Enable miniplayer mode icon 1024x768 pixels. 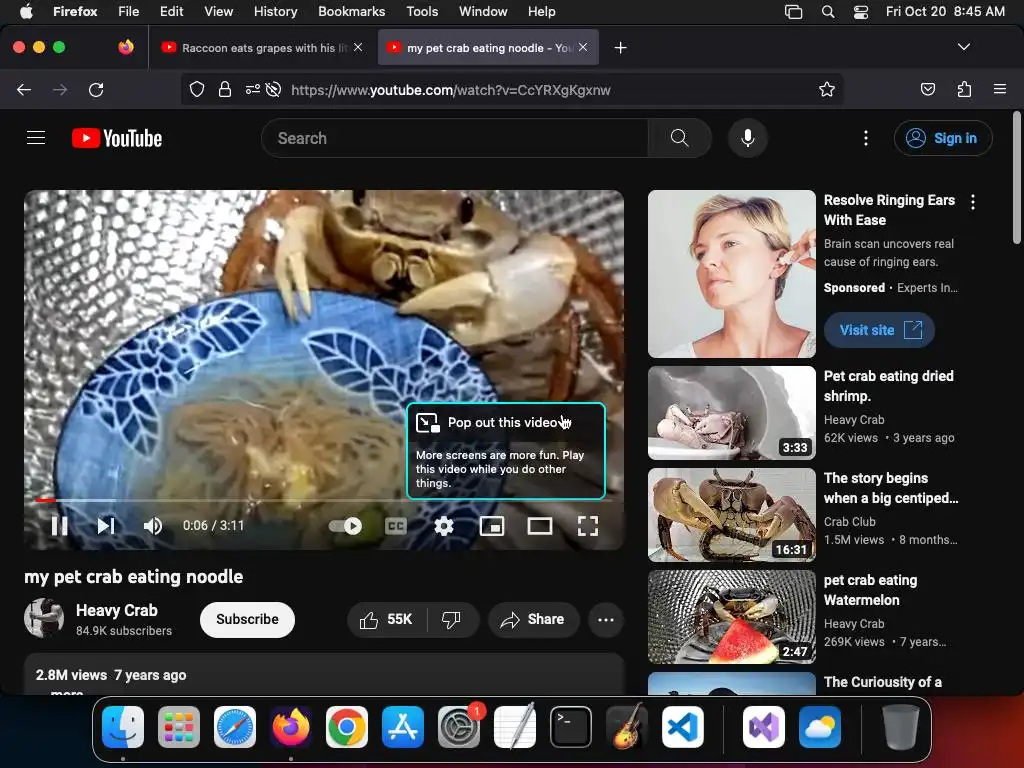(492, 526)
